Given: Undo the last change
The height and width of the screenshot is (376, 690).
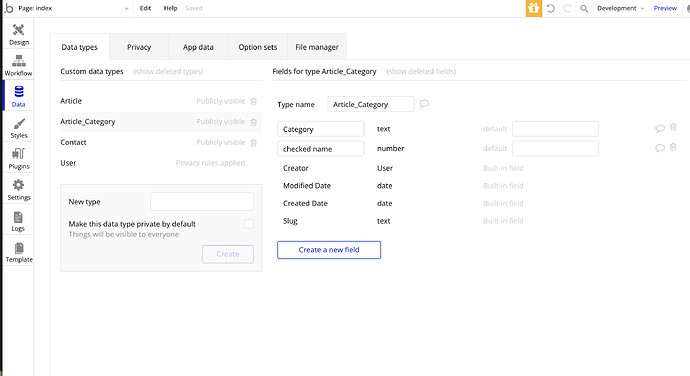Looking at the screenshot, I should click(551, 8).
